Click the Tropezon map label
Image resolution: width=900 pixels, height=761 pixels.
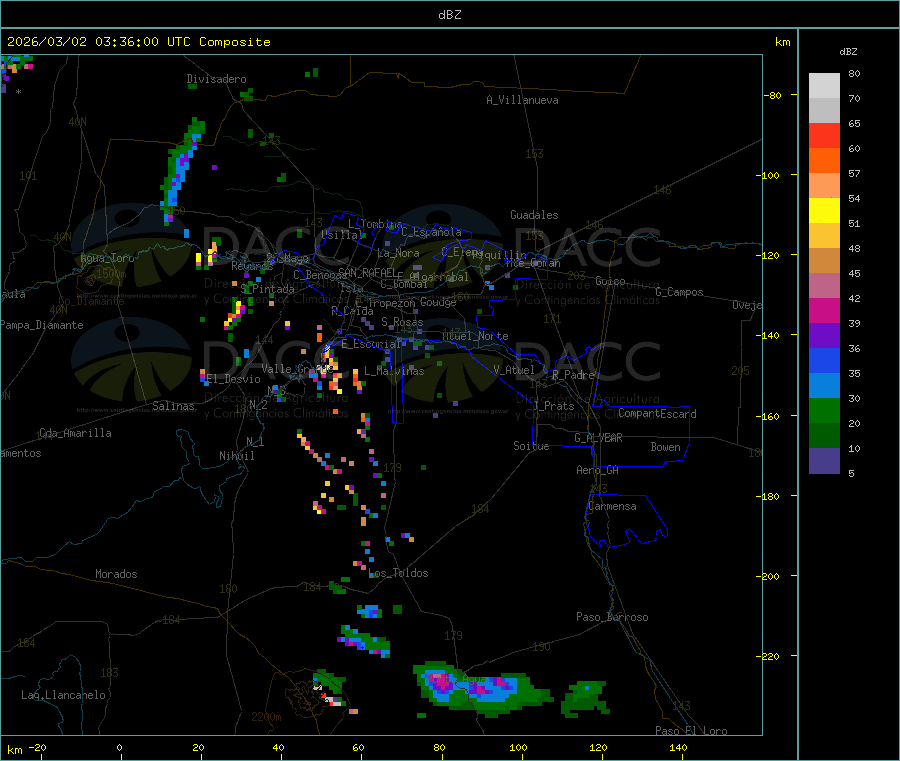pos(391,303)
